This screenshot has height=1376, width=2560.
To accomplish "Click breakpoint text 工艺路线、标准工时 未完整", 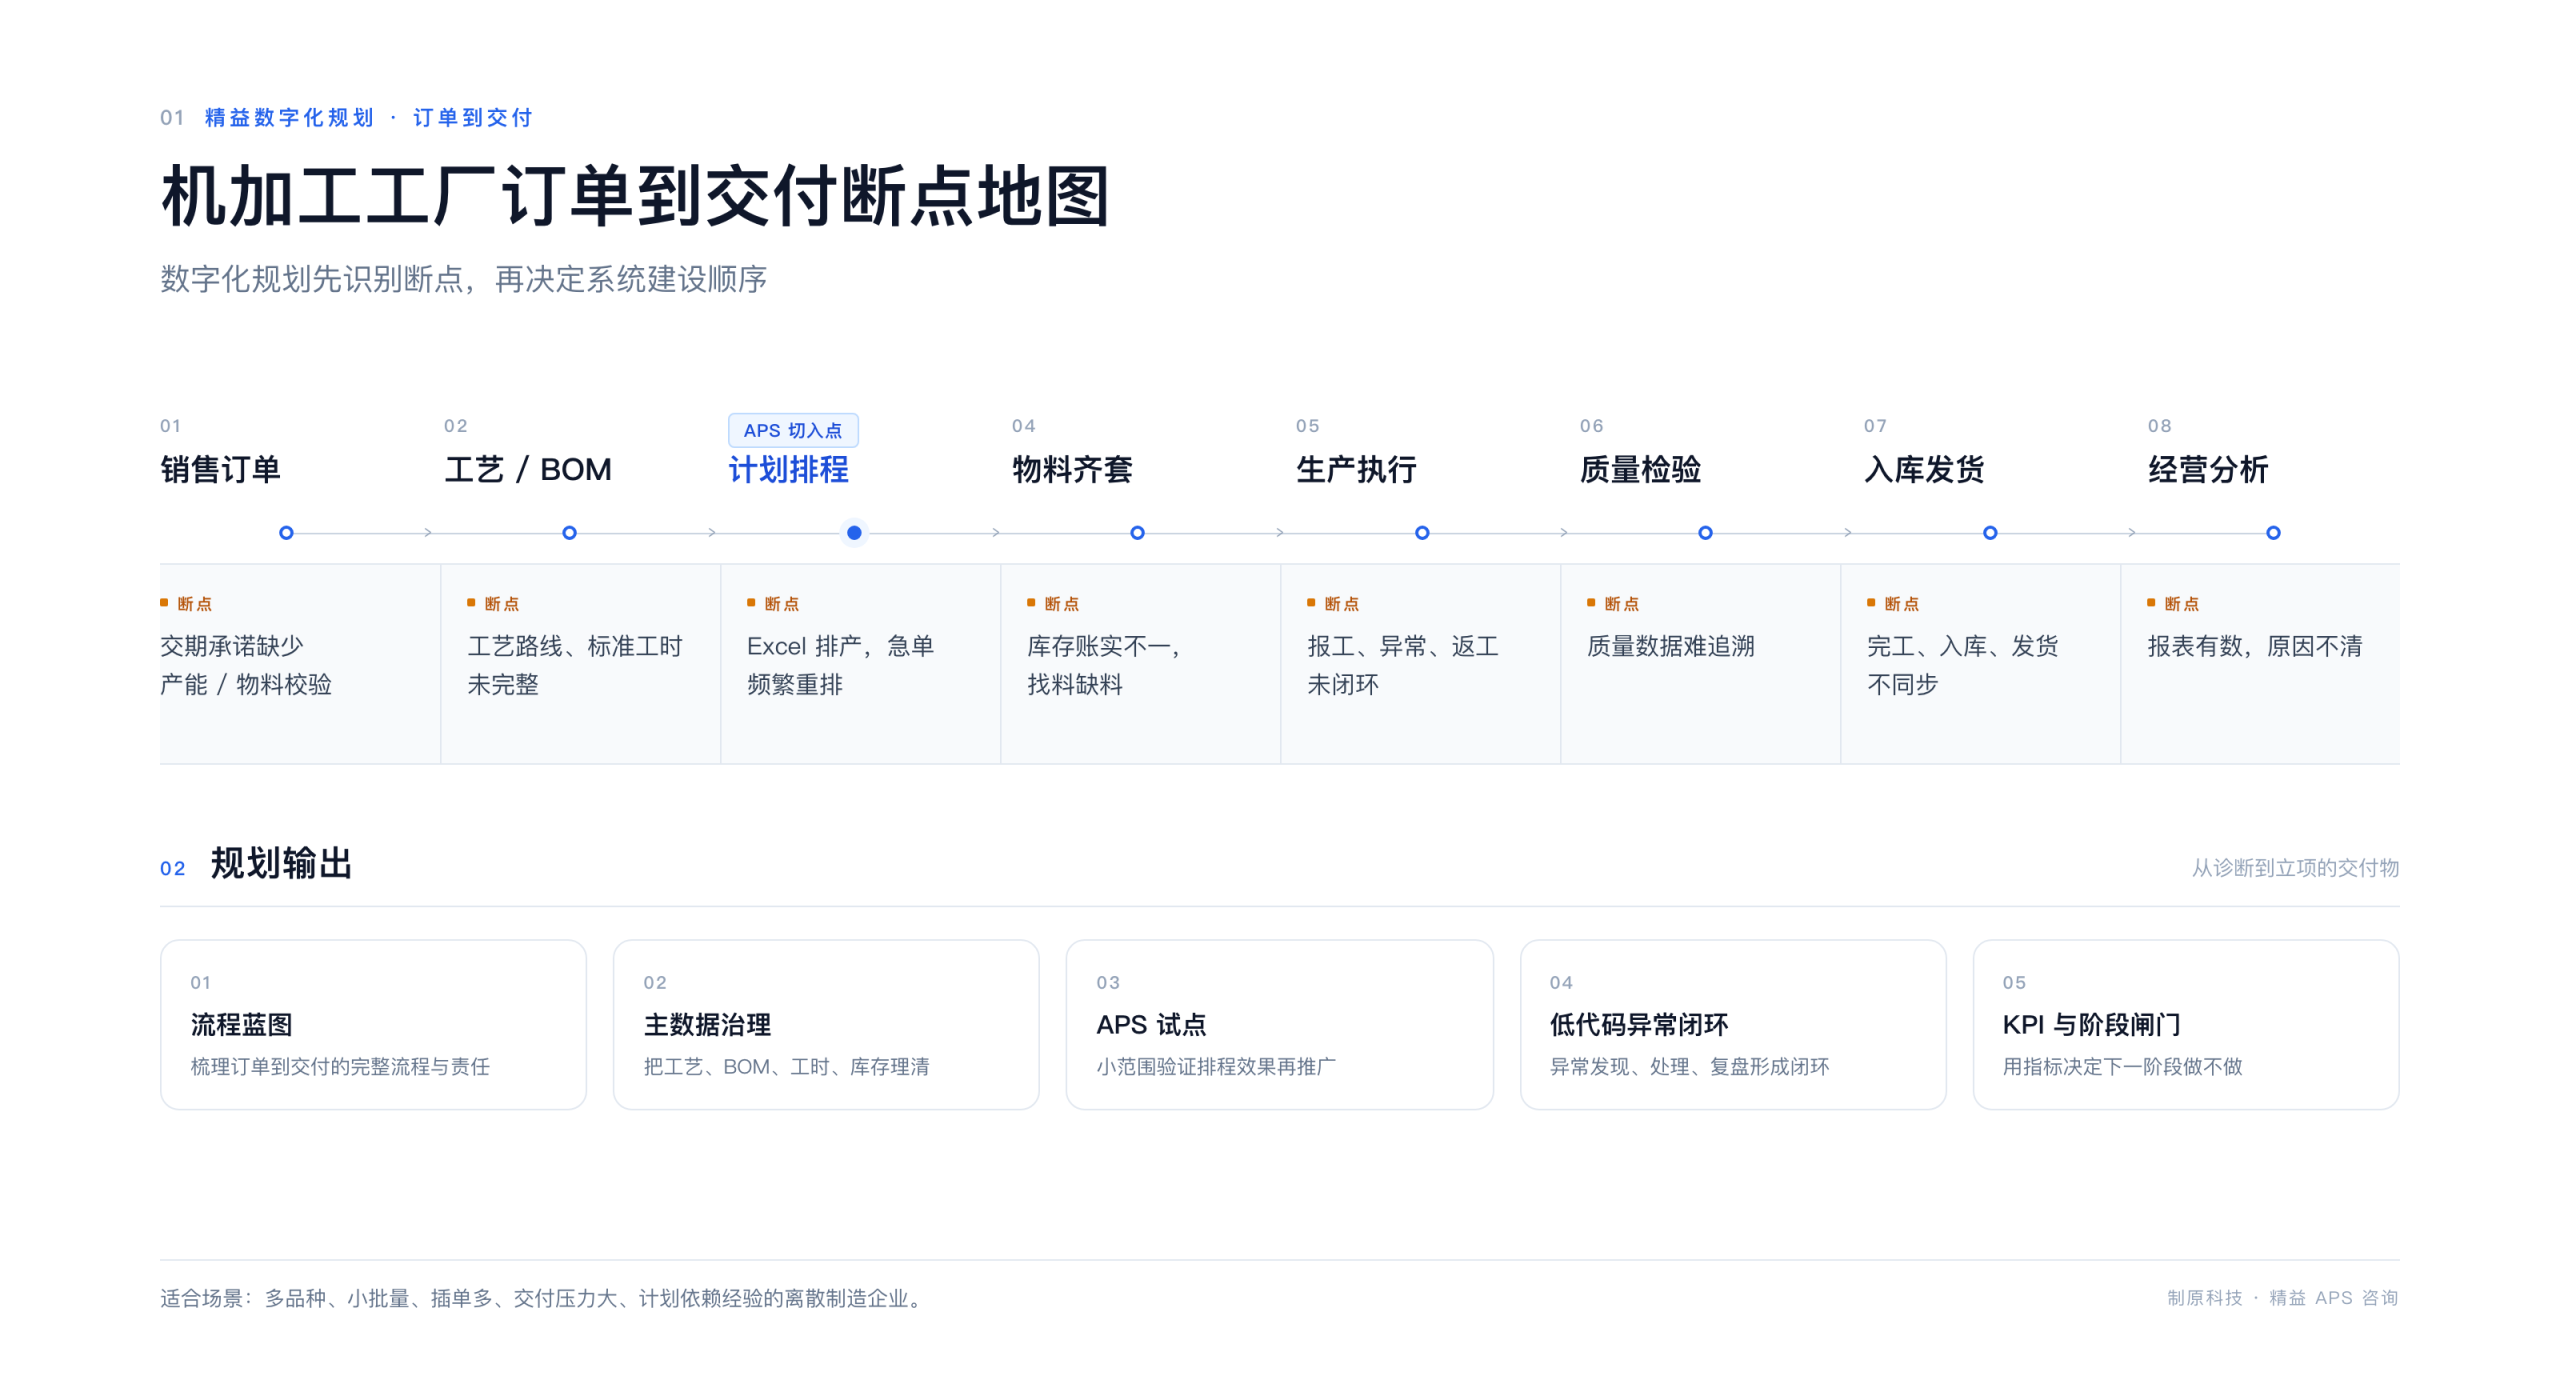I will [575, 665].
